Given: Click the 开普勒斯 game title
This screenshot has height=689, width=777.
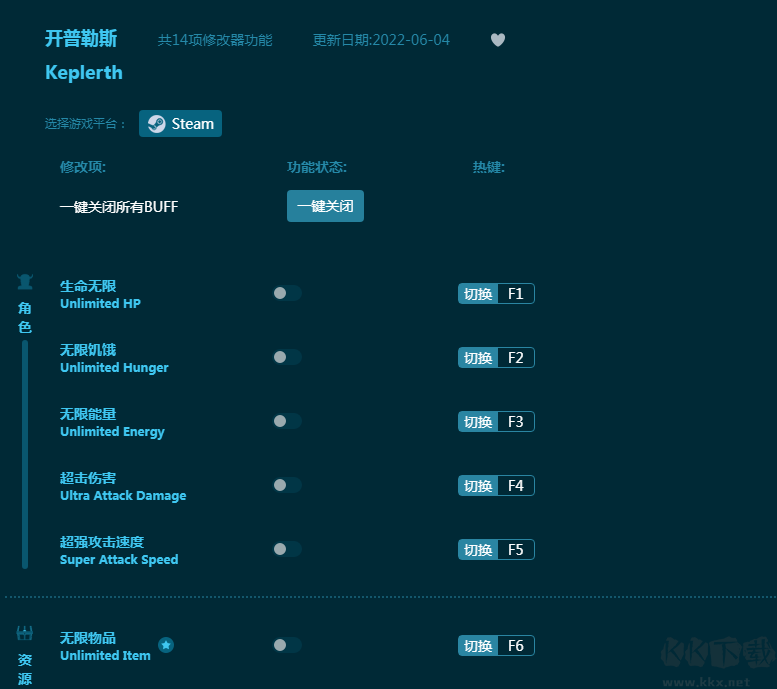Looking at the screenshot, I should (x=81, y=39).
